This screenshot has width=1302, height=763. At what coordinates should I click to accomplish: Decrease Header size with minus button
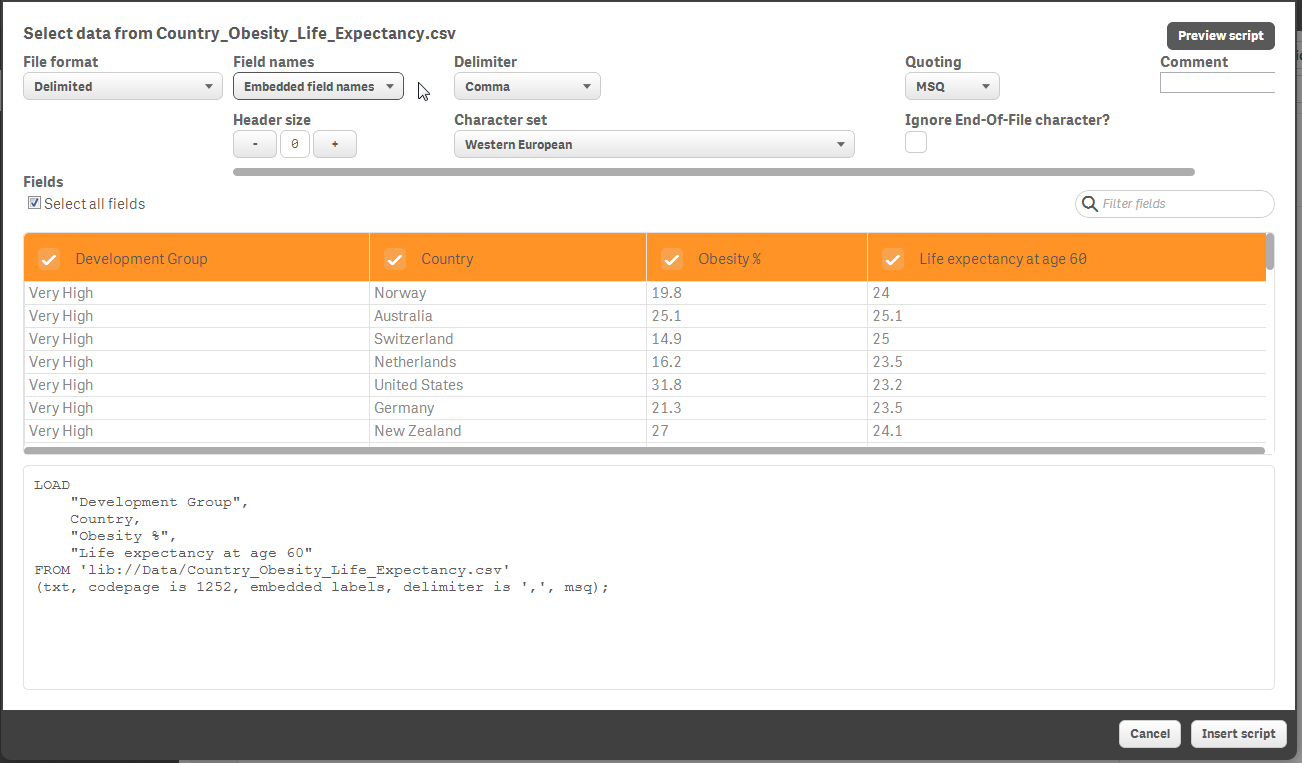(x=254, y=144)
